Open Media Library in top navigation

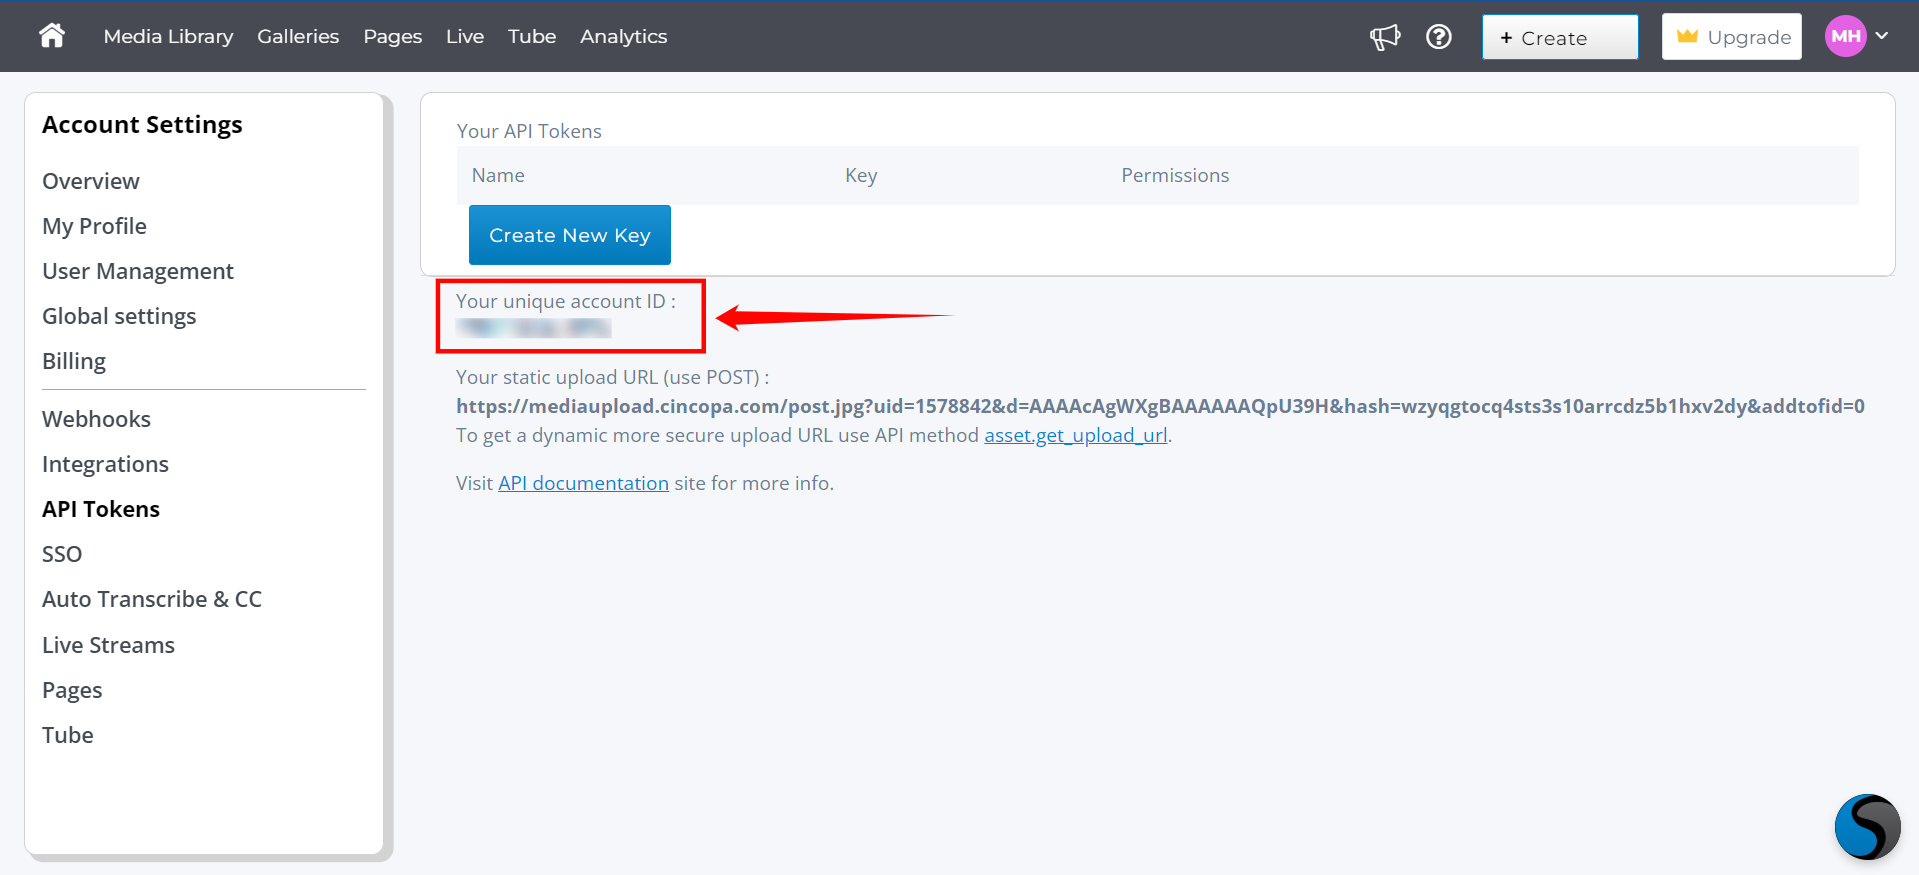click(168, 36)
